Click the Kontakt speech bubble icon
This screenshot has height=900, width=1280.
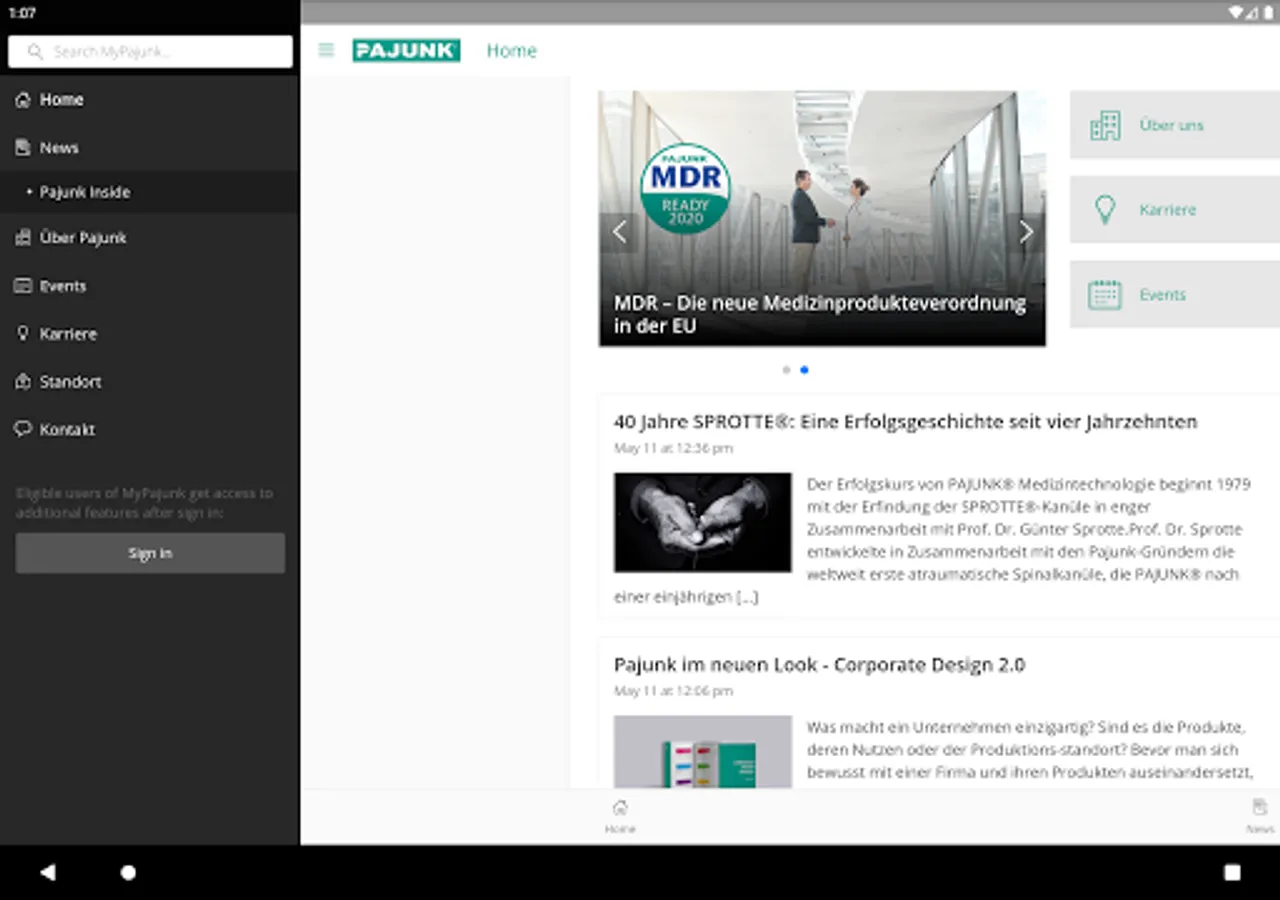coord(23,429)
